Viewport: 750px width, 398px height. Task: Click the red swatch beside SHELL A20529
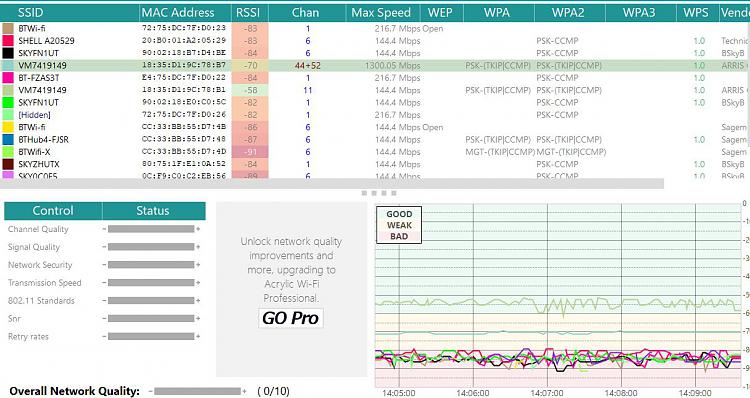click(x=8, y=41)
